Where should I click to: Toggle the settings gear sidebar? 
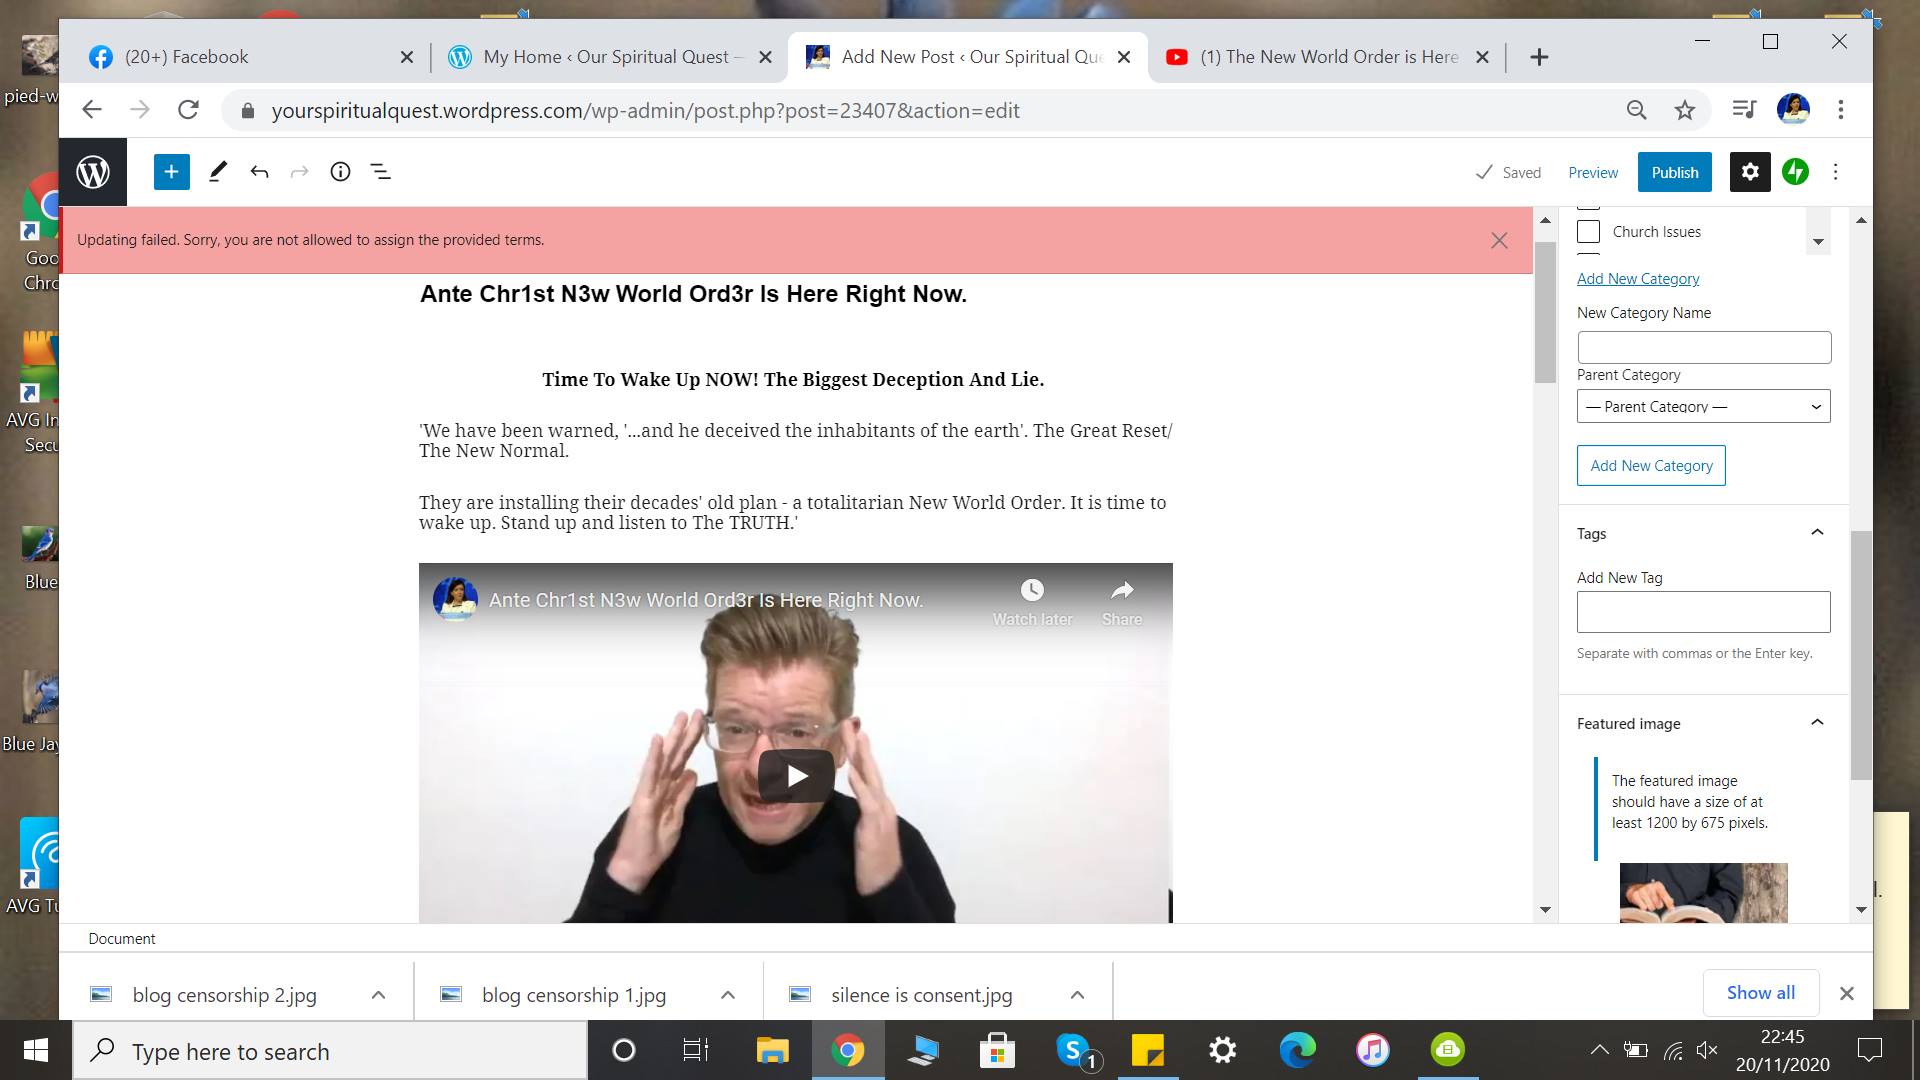[1749, 172]
